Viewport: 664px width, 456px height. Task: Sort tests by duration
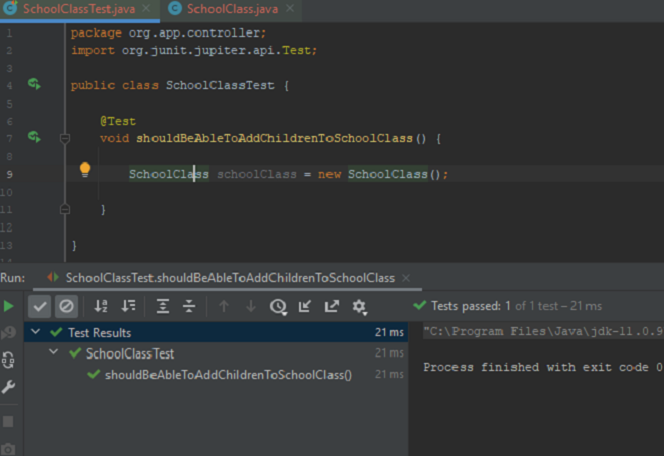tap(128, 306)
